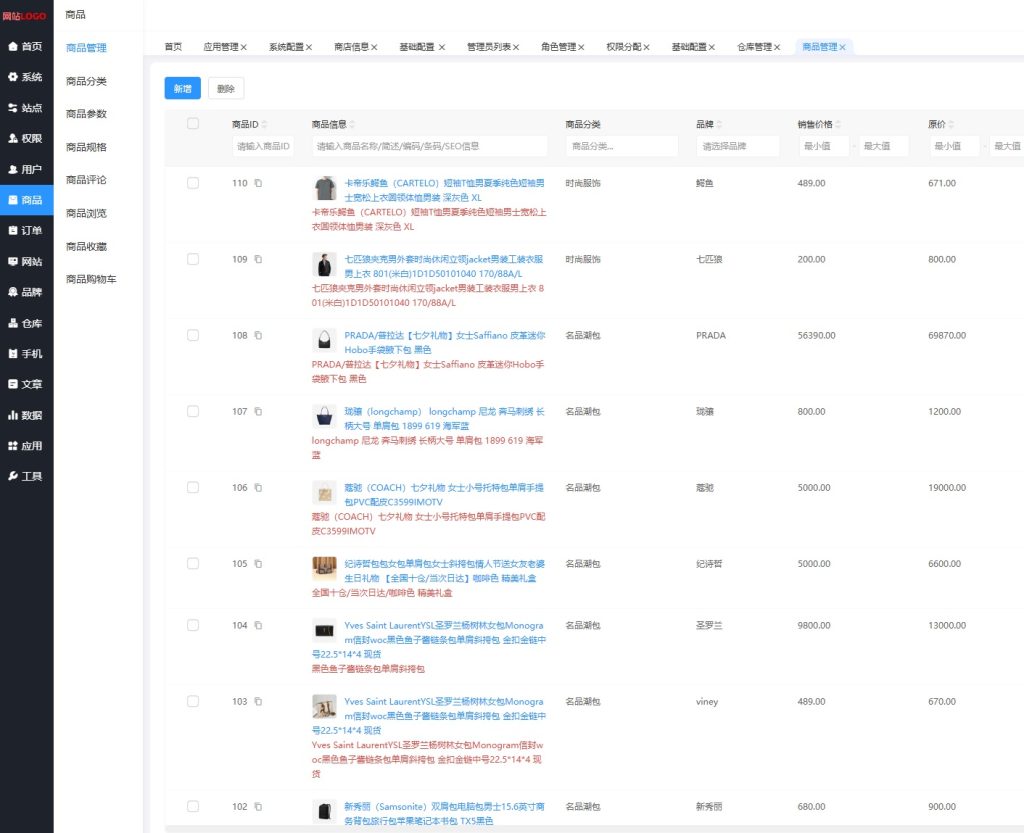Open the 订单 (Orders) sidebar icon
This screenshot has width=1024, height=833.
[13, 231]
